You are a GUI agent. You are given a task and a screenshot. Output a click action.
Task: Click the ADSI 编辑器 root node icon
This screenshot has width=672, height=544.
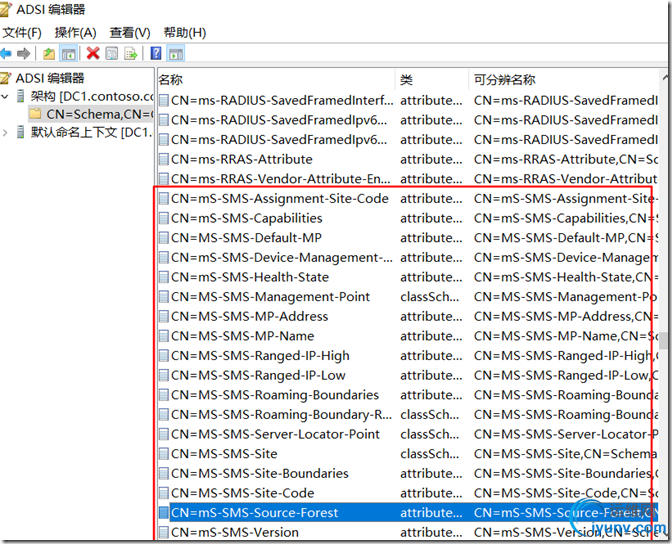[x=6, y=78]
